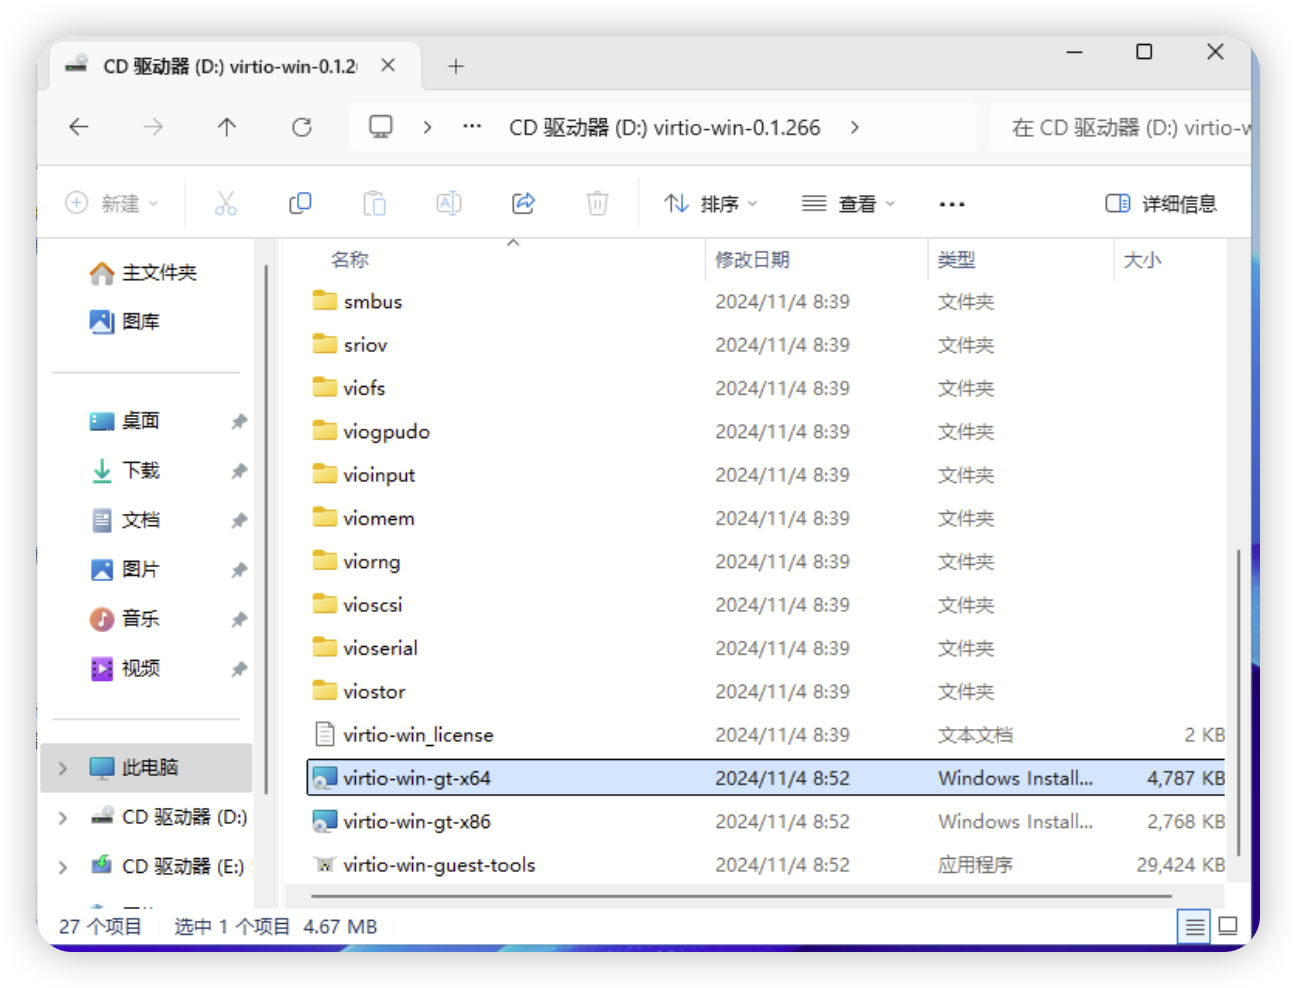Screen dimensions: 1296x988
Task: Select the virtio-win-gt-x64 installer icon
Action: [x=324, y=778]
